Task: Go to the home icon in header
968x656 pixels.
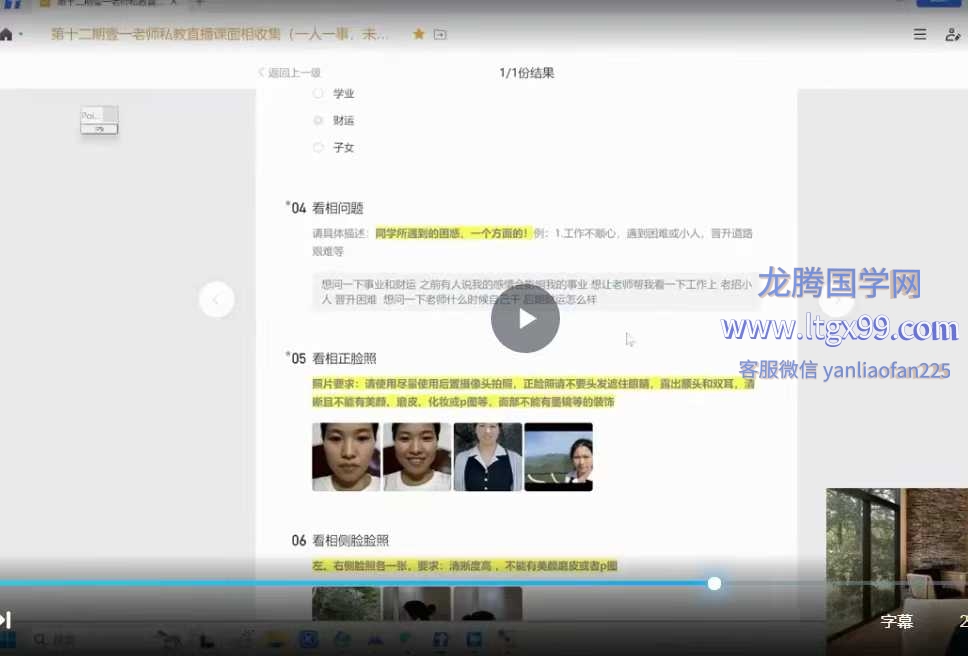Action: pyautogui.click(x=6, y=35)
